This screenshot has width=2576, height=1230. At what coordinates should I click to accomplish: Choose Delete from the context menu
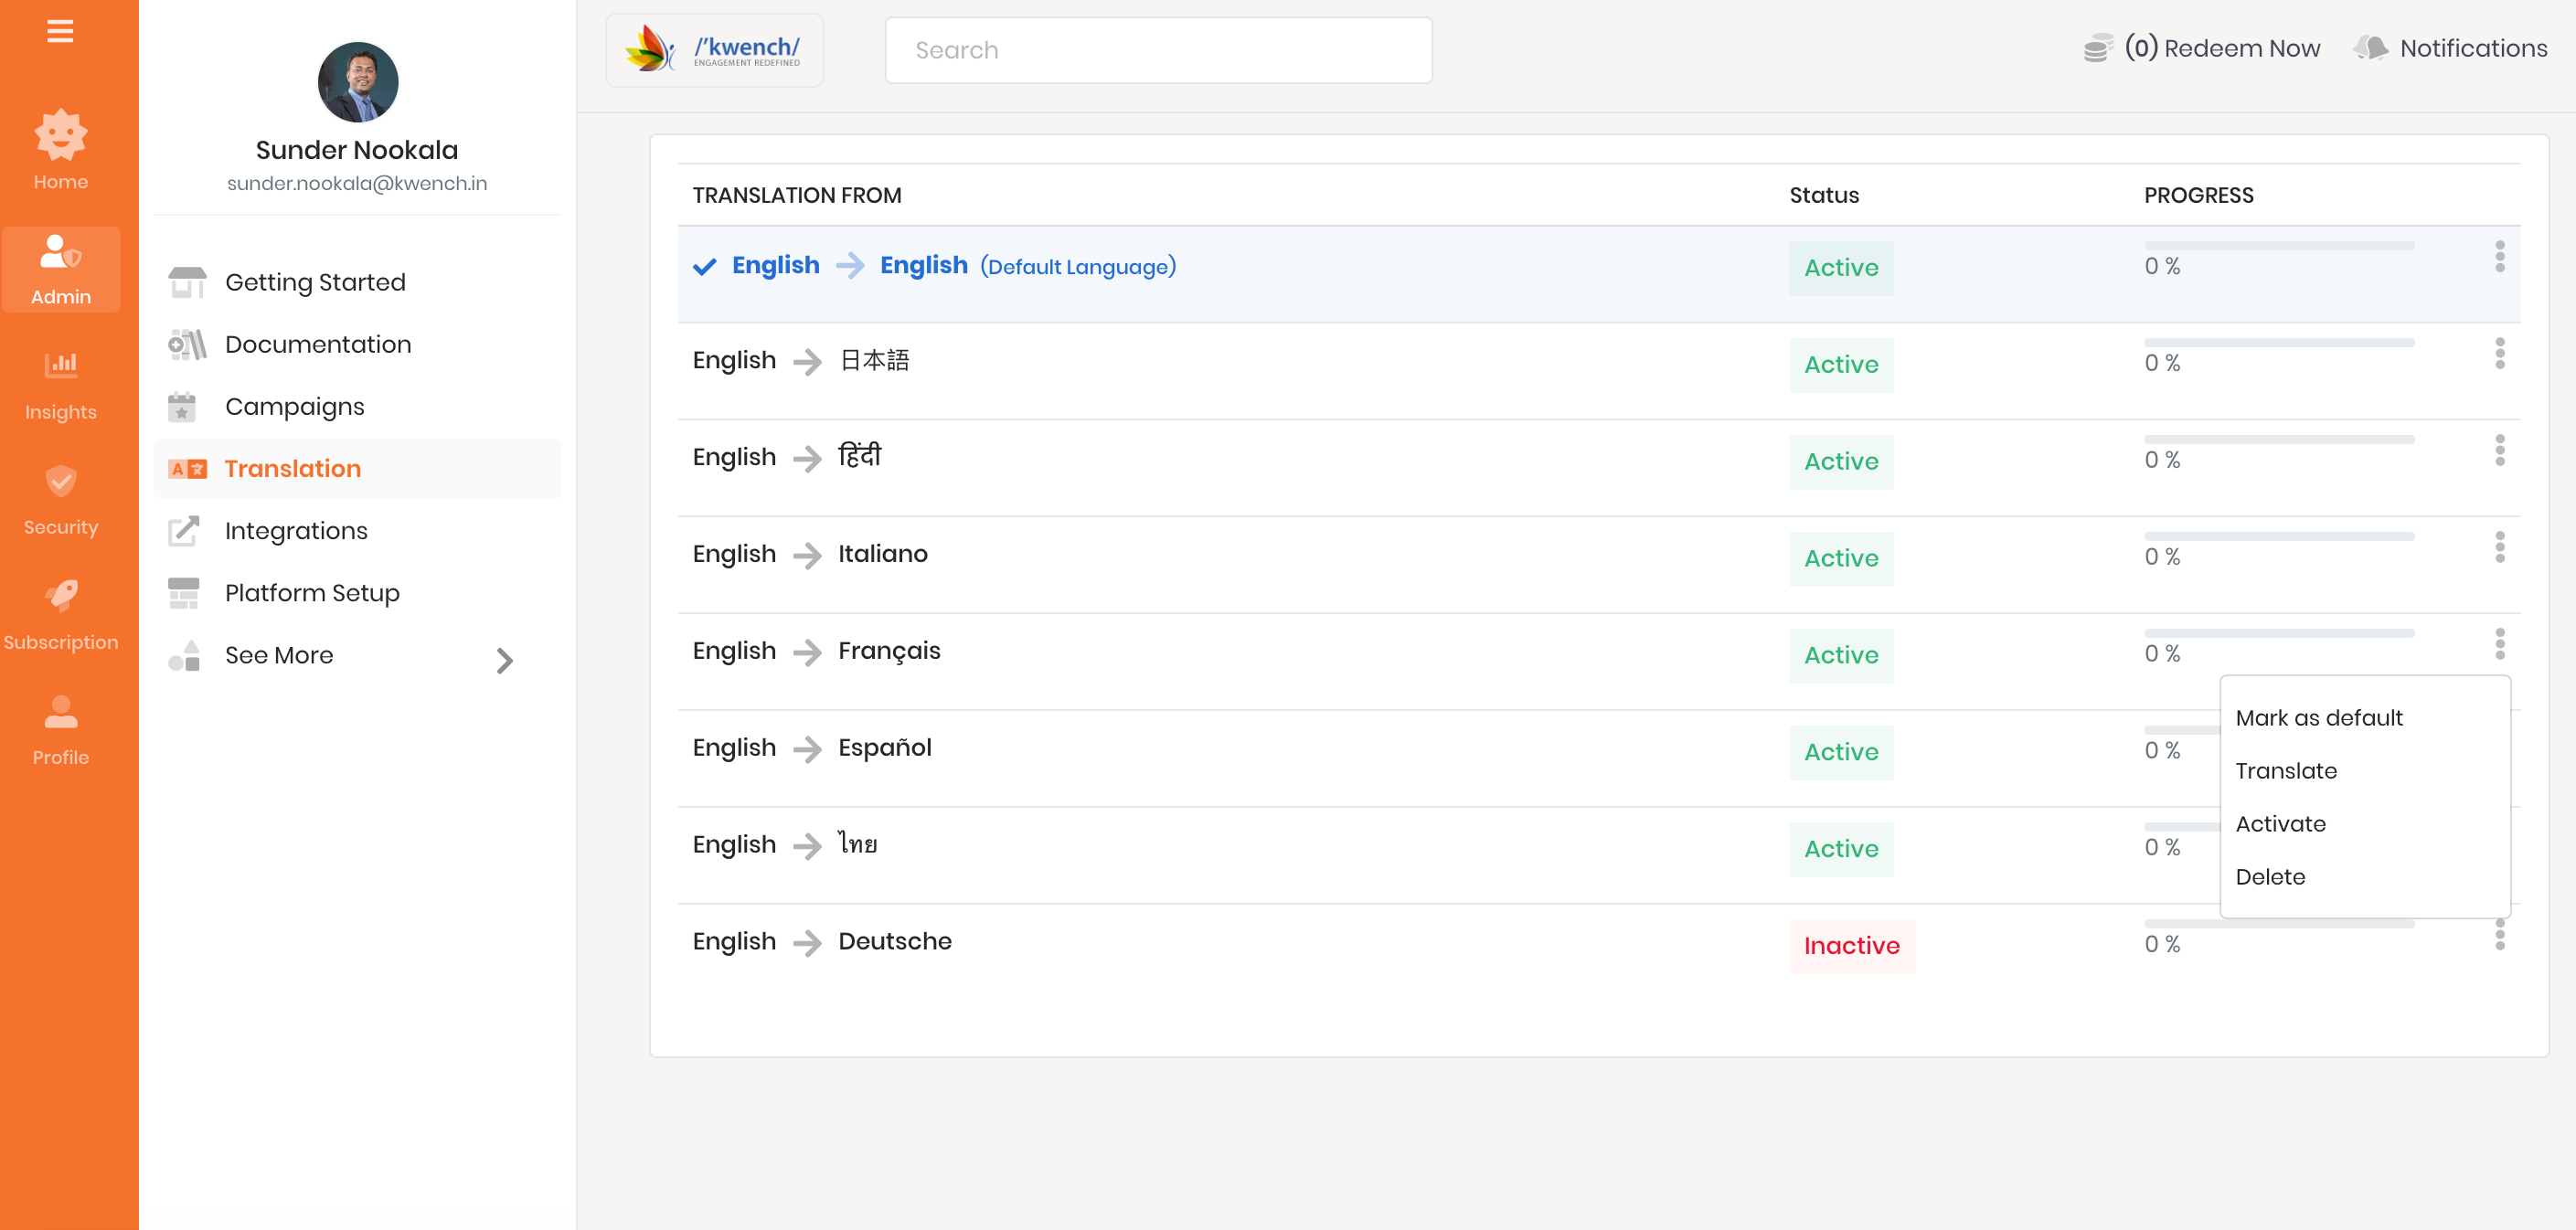[x=2270, y=877]
